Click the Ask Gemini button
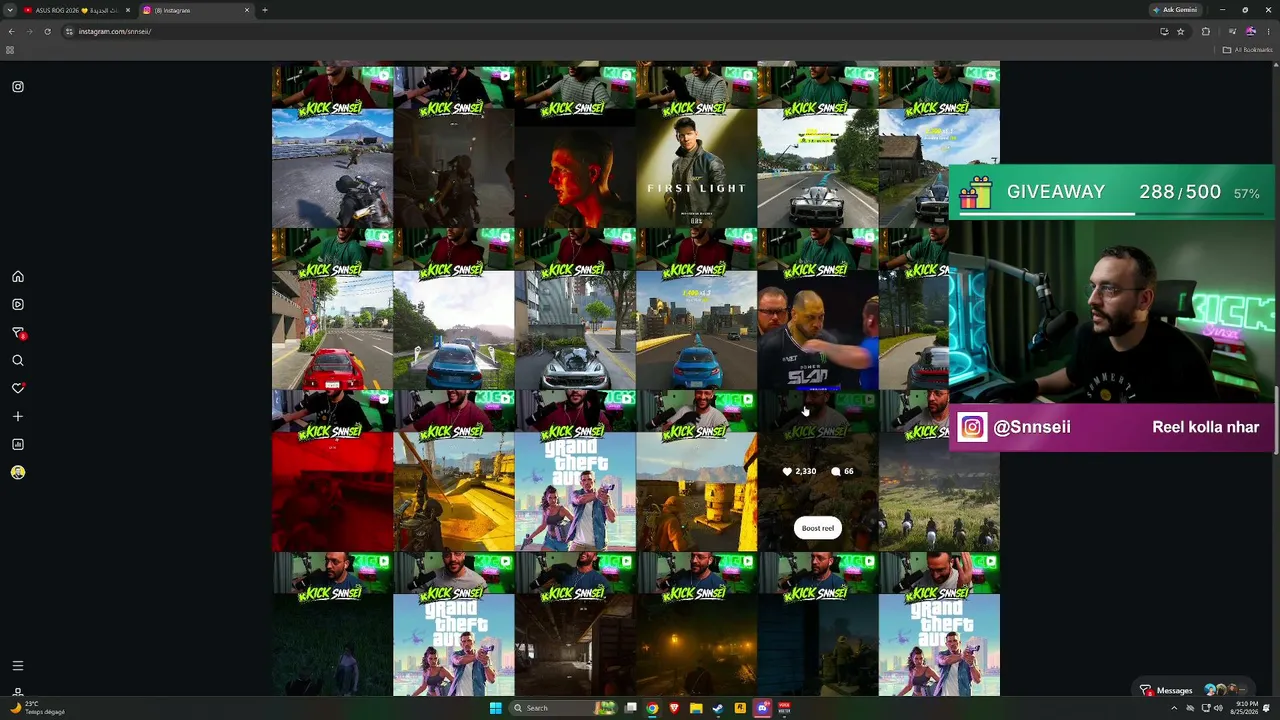 (1175, 10)
